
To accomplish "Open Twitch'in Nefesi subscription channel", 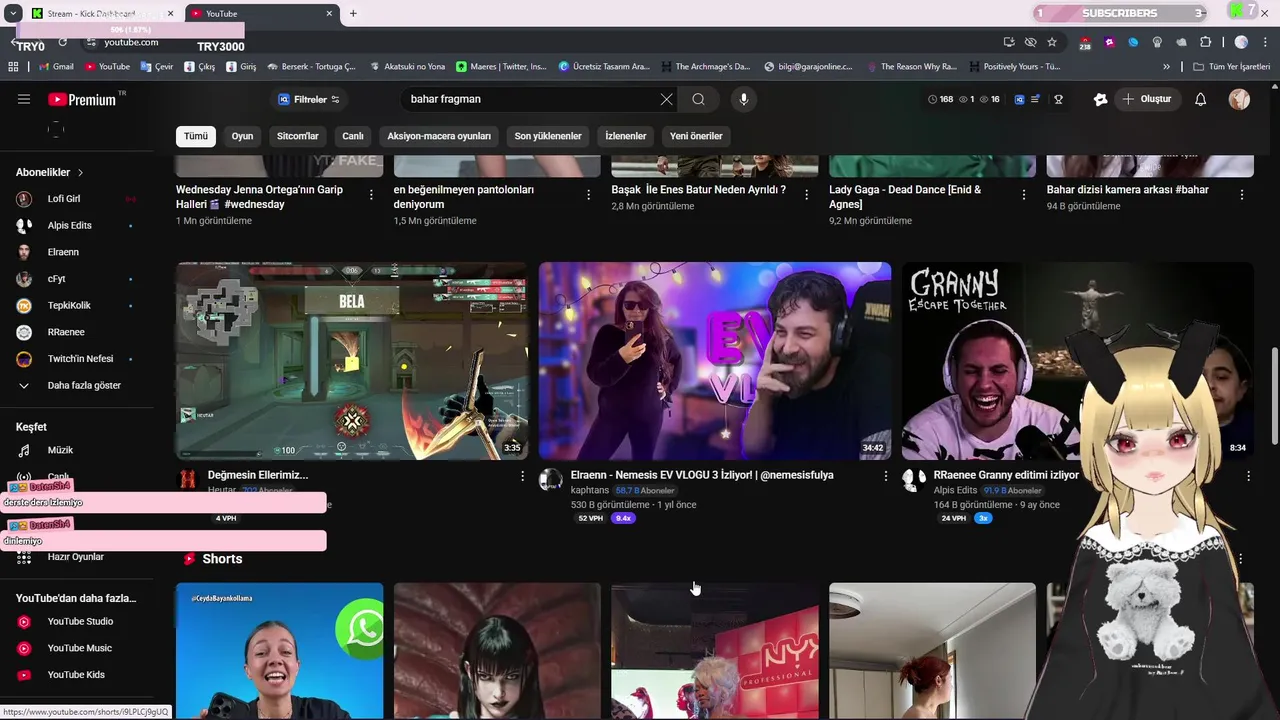I will tap(82, 358).
